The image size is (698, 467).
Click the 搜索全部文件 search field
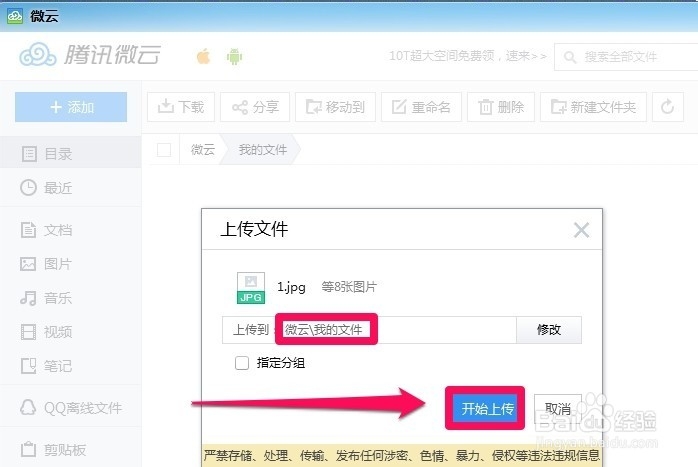[x=626, y=57]
